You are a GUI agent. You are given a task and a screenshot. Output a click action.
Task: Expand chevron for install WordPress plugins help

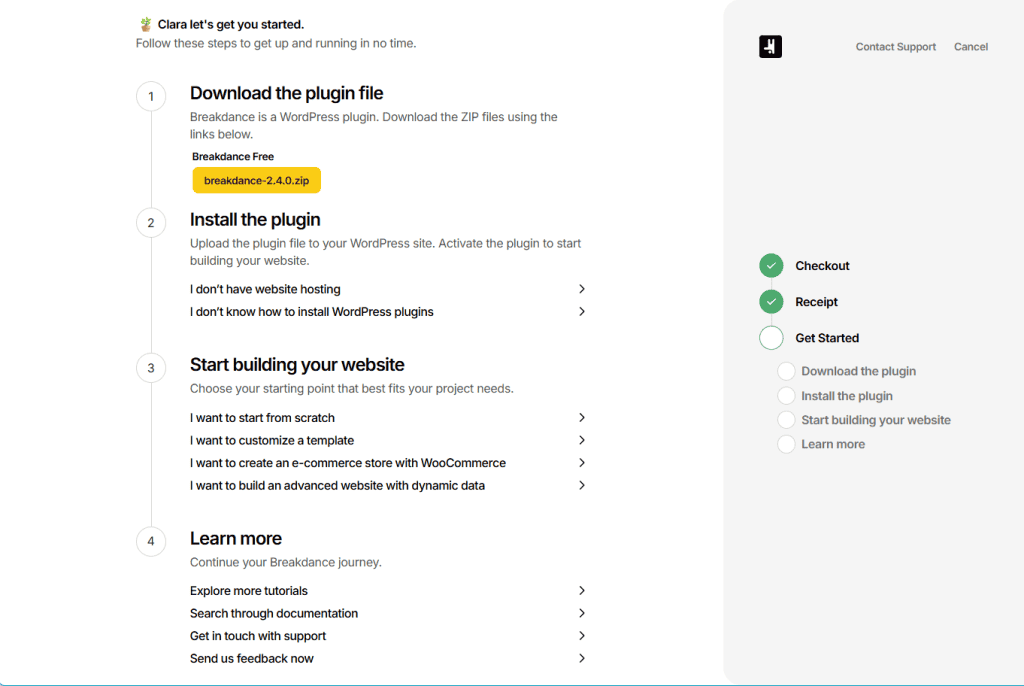581,312
